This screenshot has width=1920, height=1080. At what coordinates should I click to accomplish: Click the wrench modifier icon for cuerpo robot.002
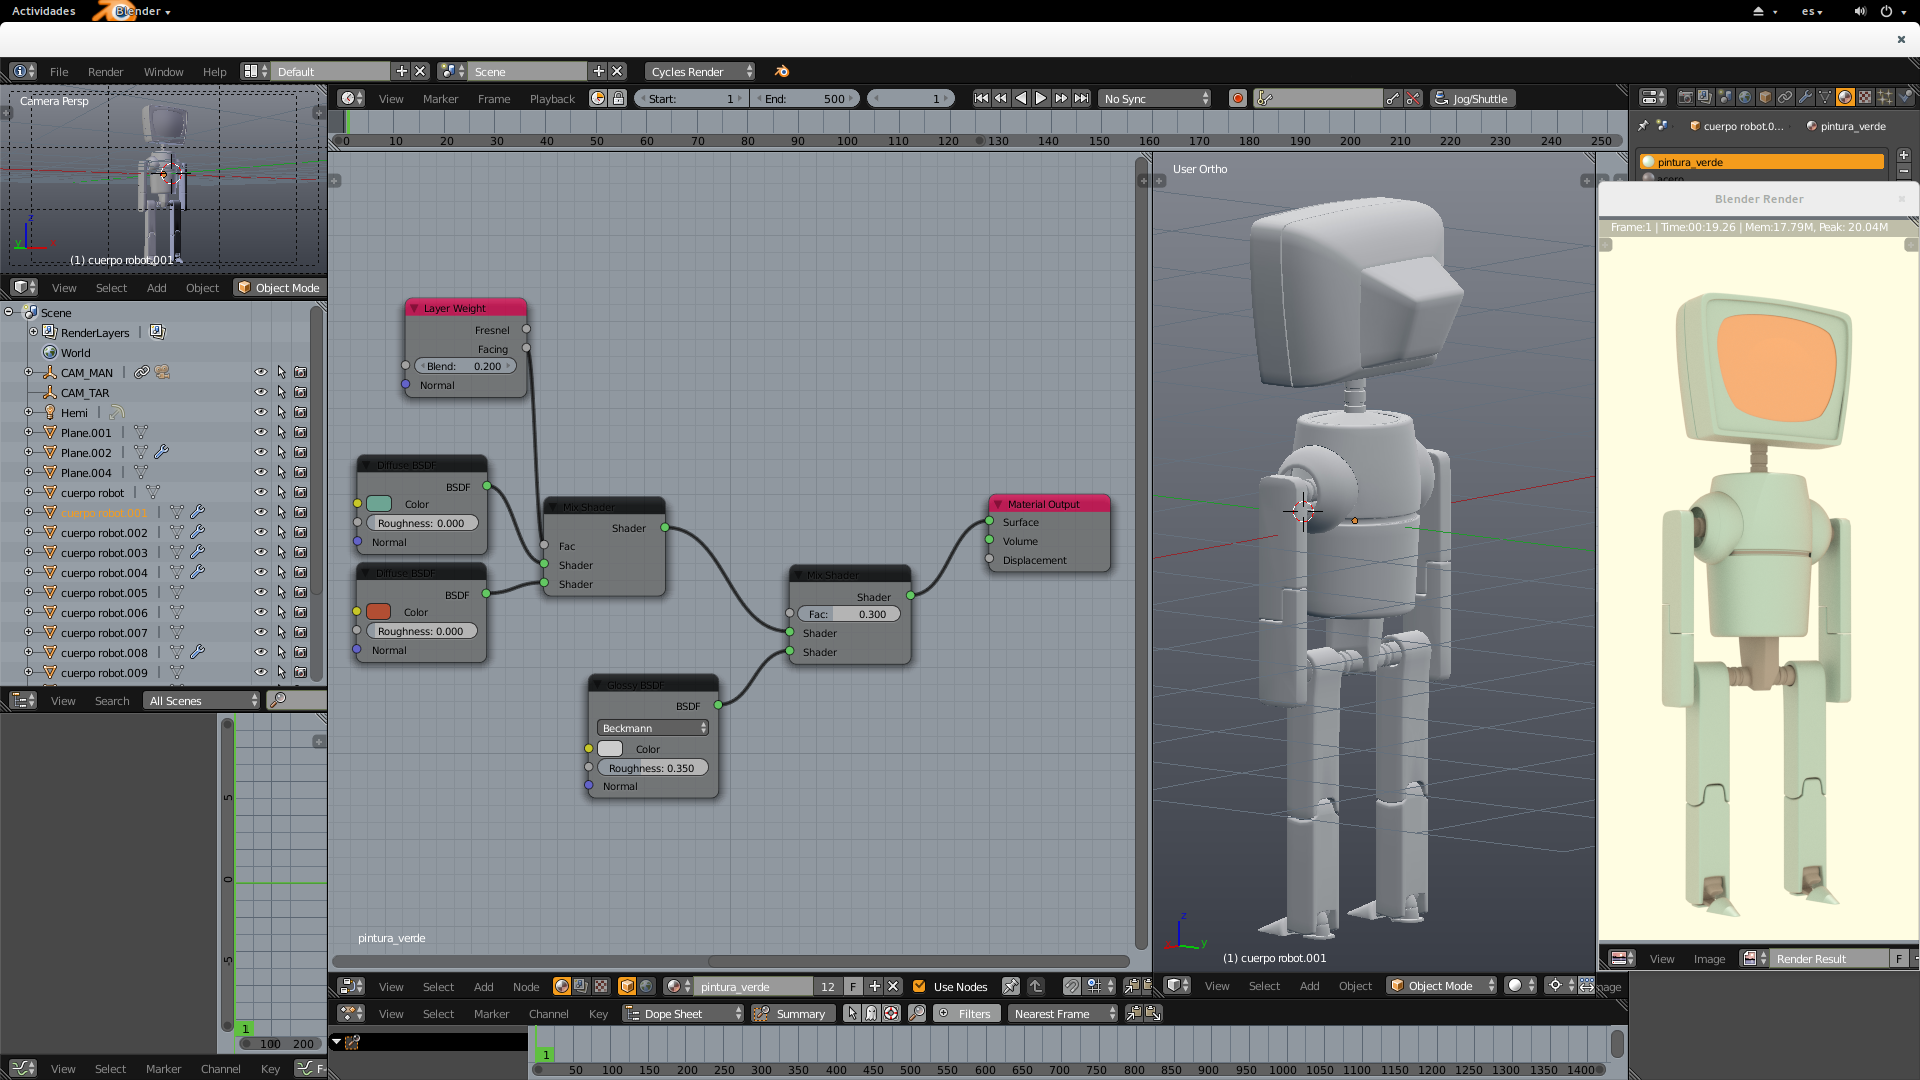(x=198, y=533)
